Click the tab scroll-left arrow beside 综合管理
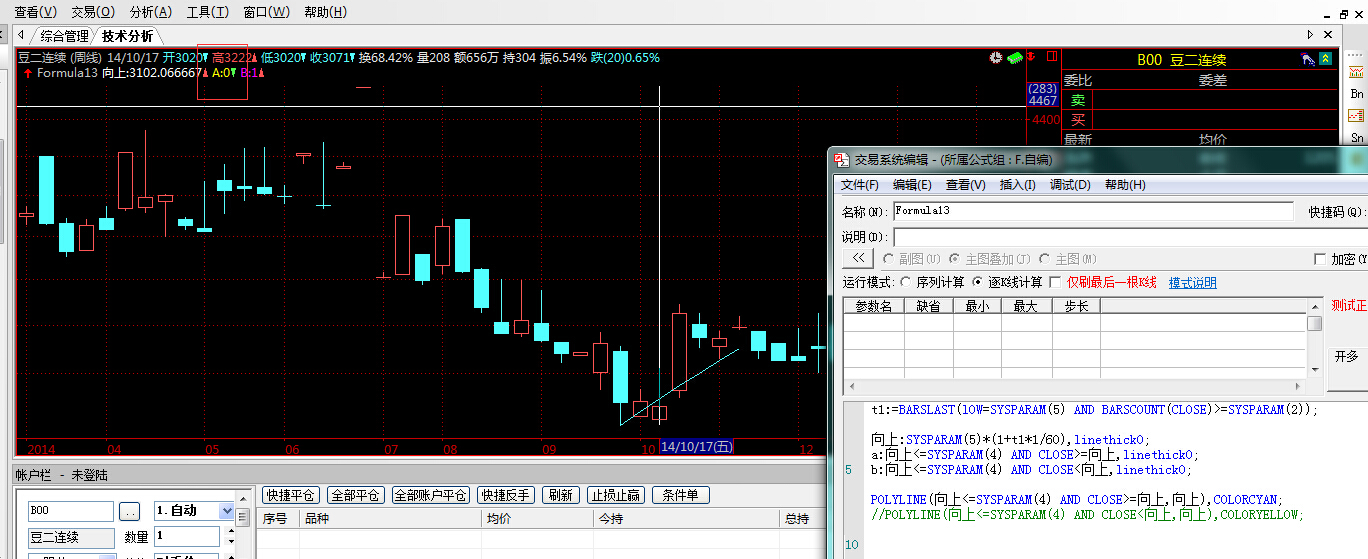This screenshot has width=1368, height=559. 20,35
